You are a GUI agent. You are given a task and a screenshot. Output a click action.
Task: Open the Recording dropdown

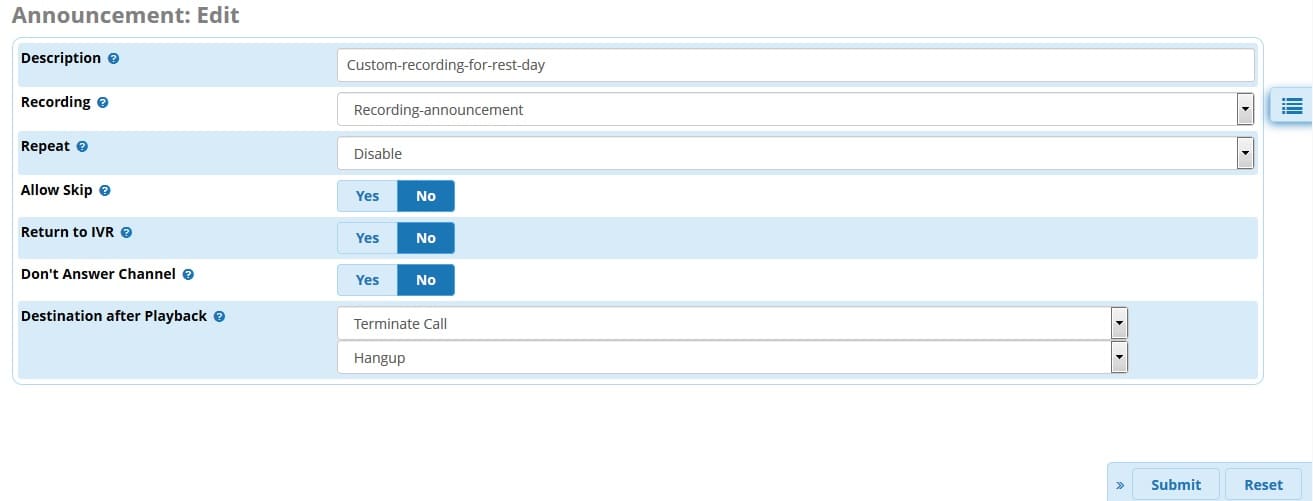coord(796,109)
